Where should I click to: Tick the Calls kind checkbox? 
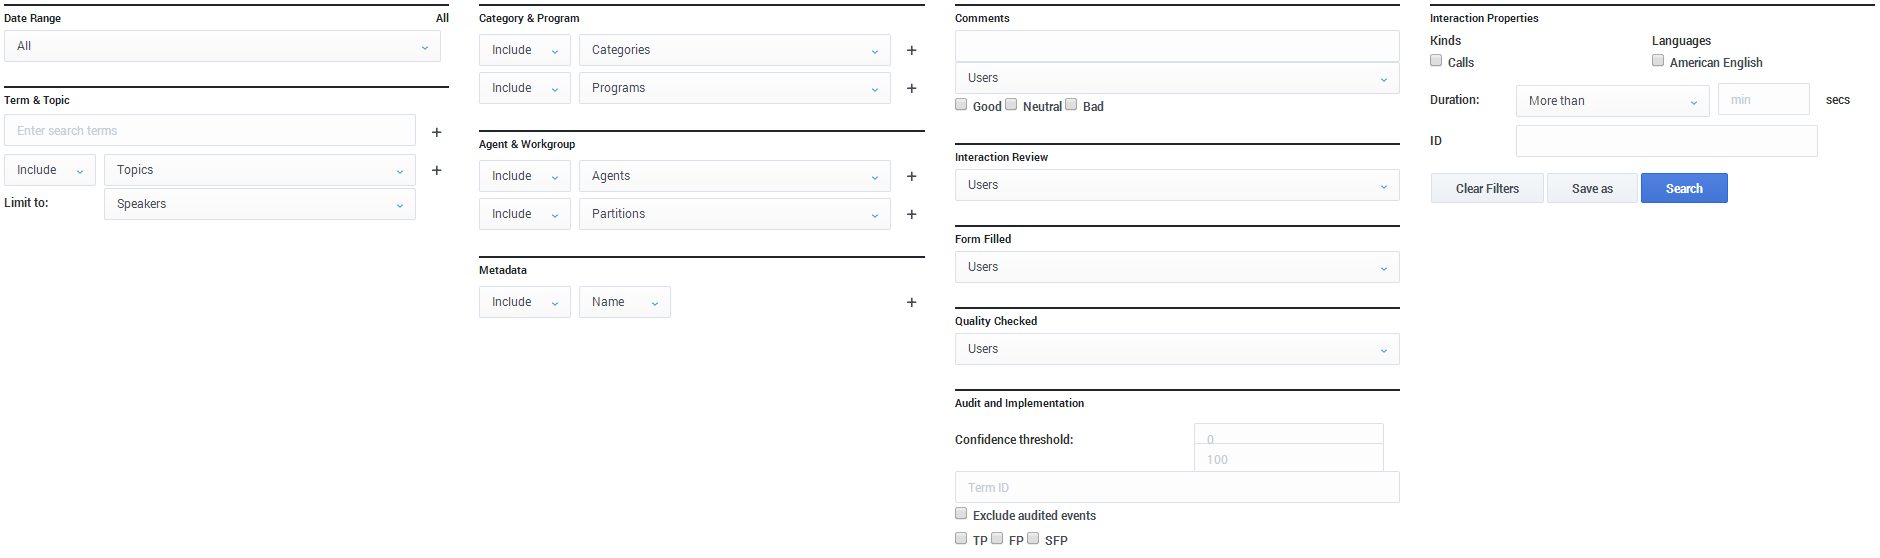[x=1436, y=61]
